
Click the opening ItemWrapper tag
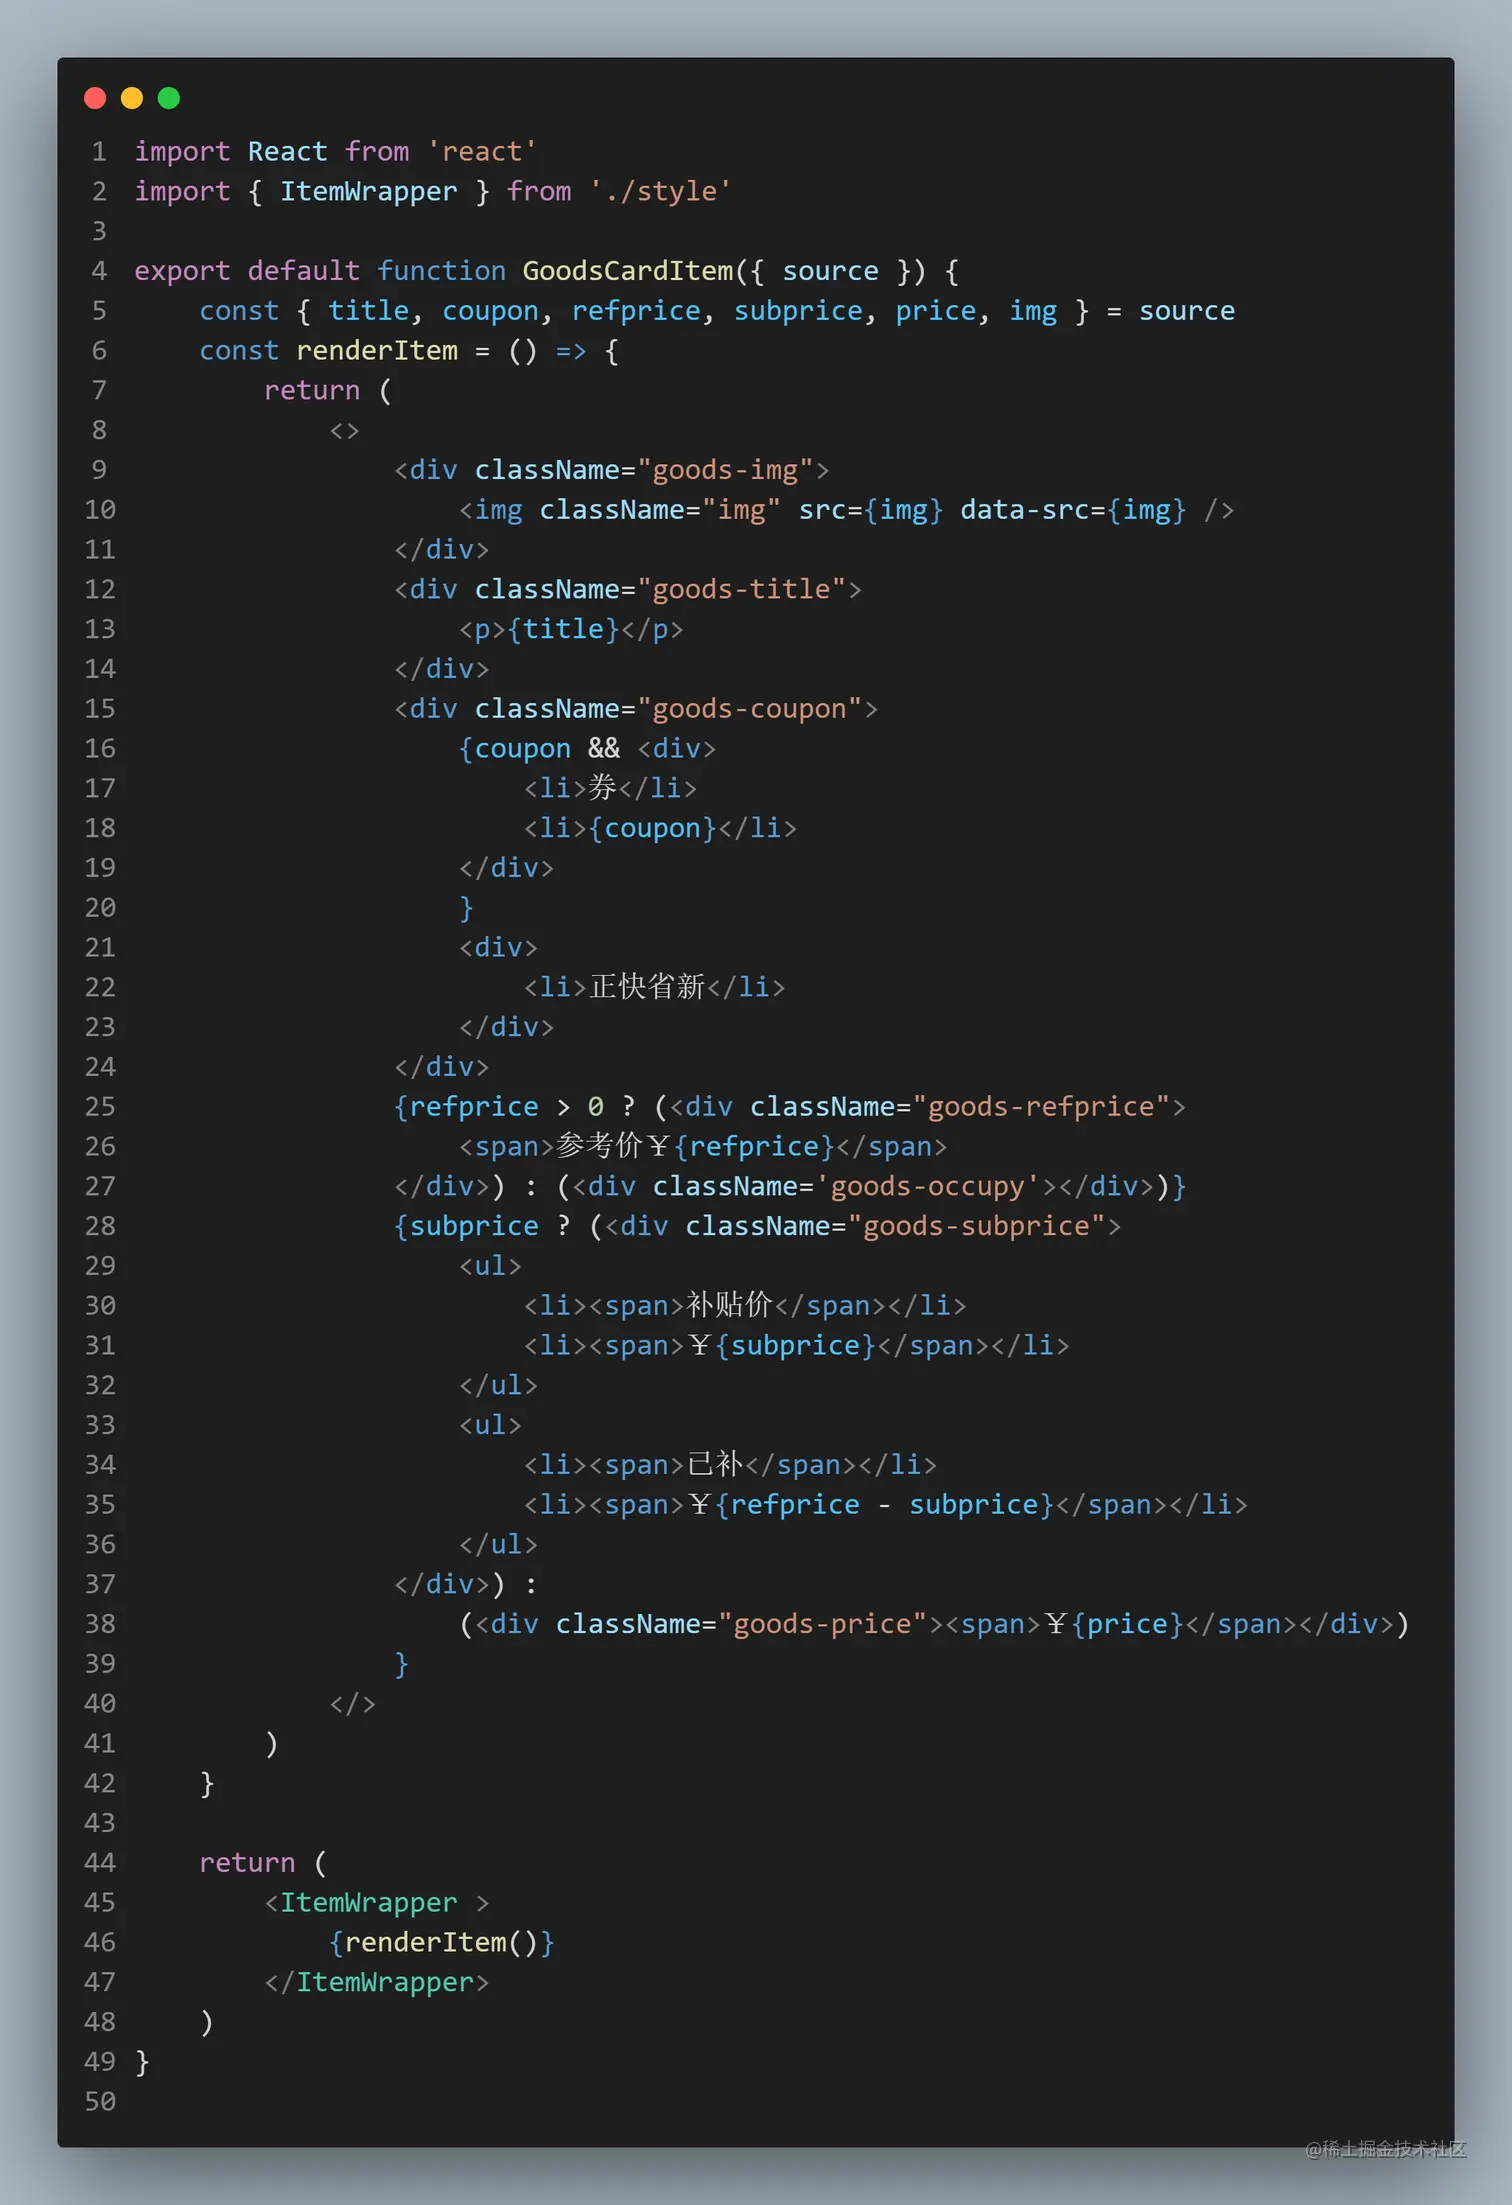[377, 1902]
